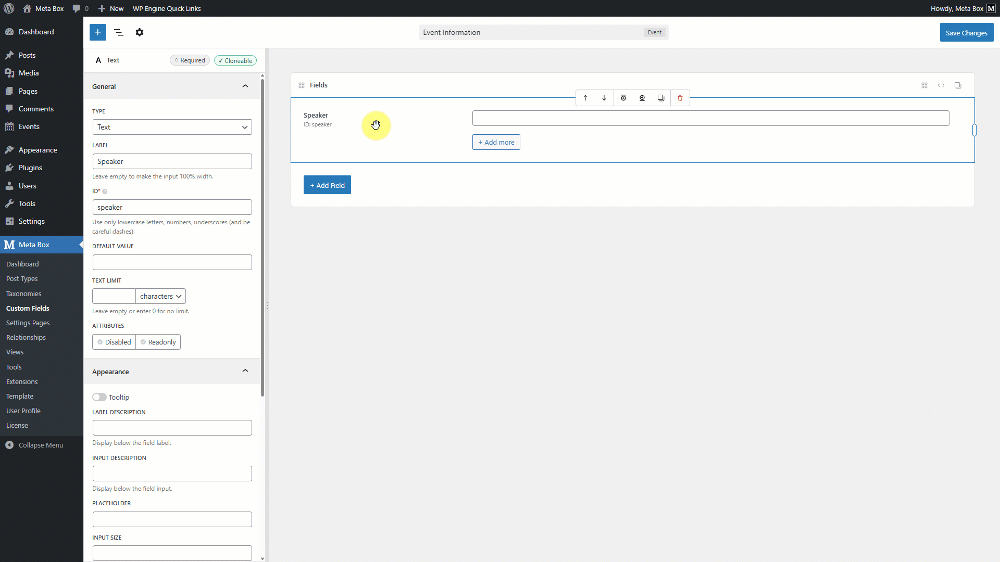Toggle the Cloneable option
Viewport: 1000px width, 562px height.
coord(235,60)
